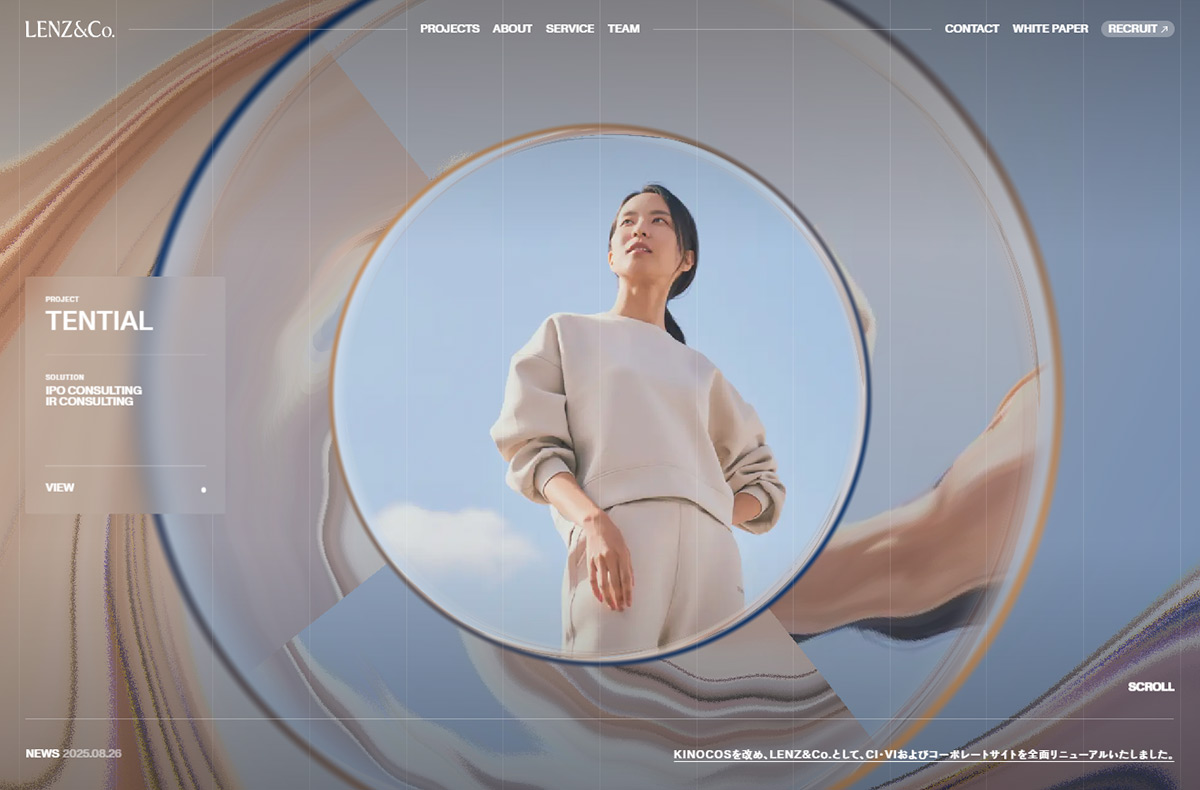Click the NEWS label
The image size is (1200, 790).
(43, 753)
